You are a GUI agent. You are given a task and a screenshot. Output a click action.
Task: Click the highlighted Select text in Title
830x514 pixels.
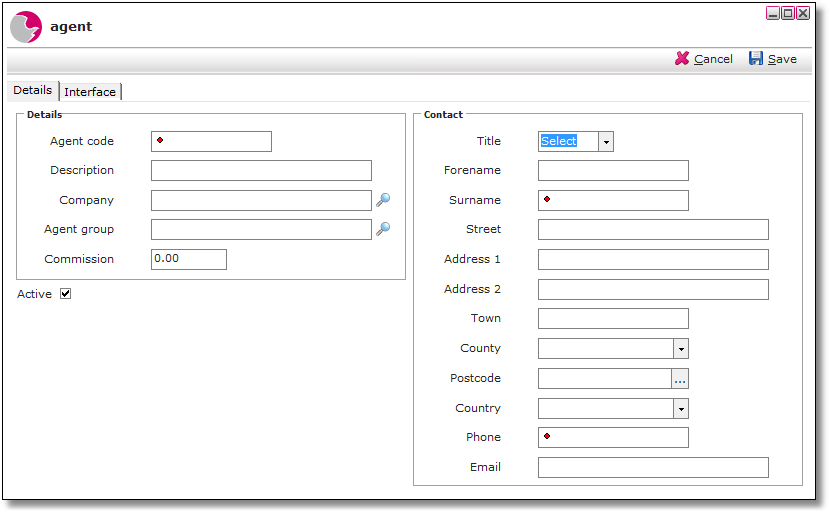[x=558, y=141]
